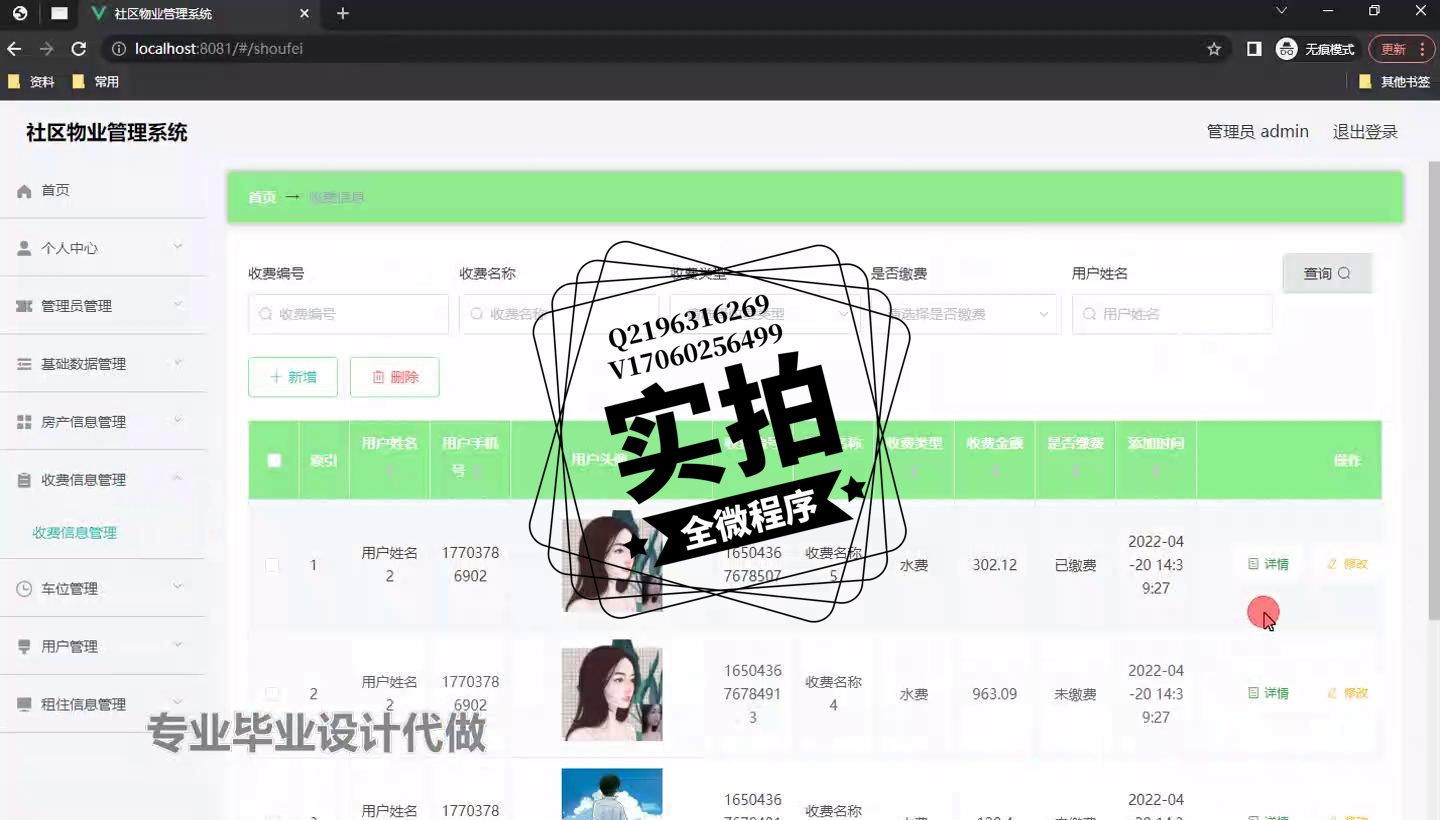This screenshot has height=820, width=1440.
Task: Click the 收费信息管理 clipboard icon
Action: pyautogui.click(x=25, y=480)
